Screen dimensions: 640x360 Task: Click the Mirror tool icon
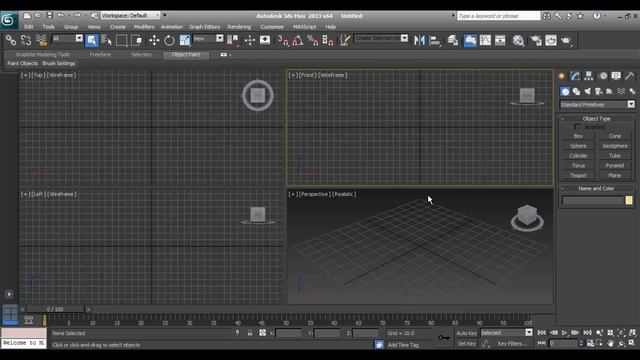(419, 40)
